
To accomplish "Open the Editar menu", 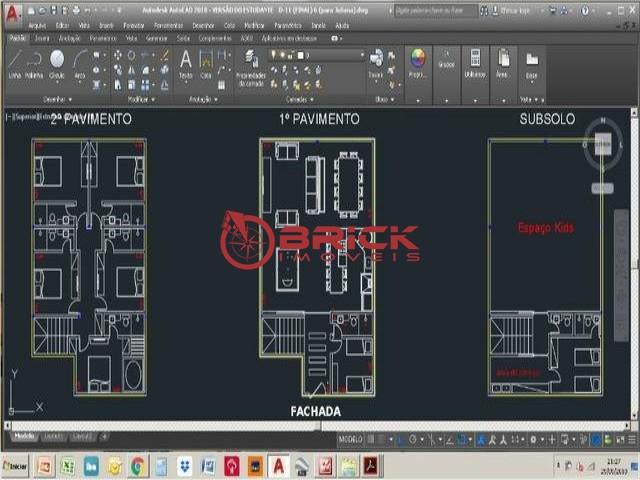I will pos(62,25).
